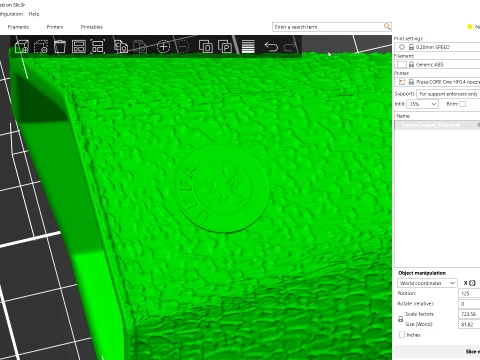Toggle the scale factor lock icon
The image size is (480, 360).
pyautogui.click(x=401, y=319)
